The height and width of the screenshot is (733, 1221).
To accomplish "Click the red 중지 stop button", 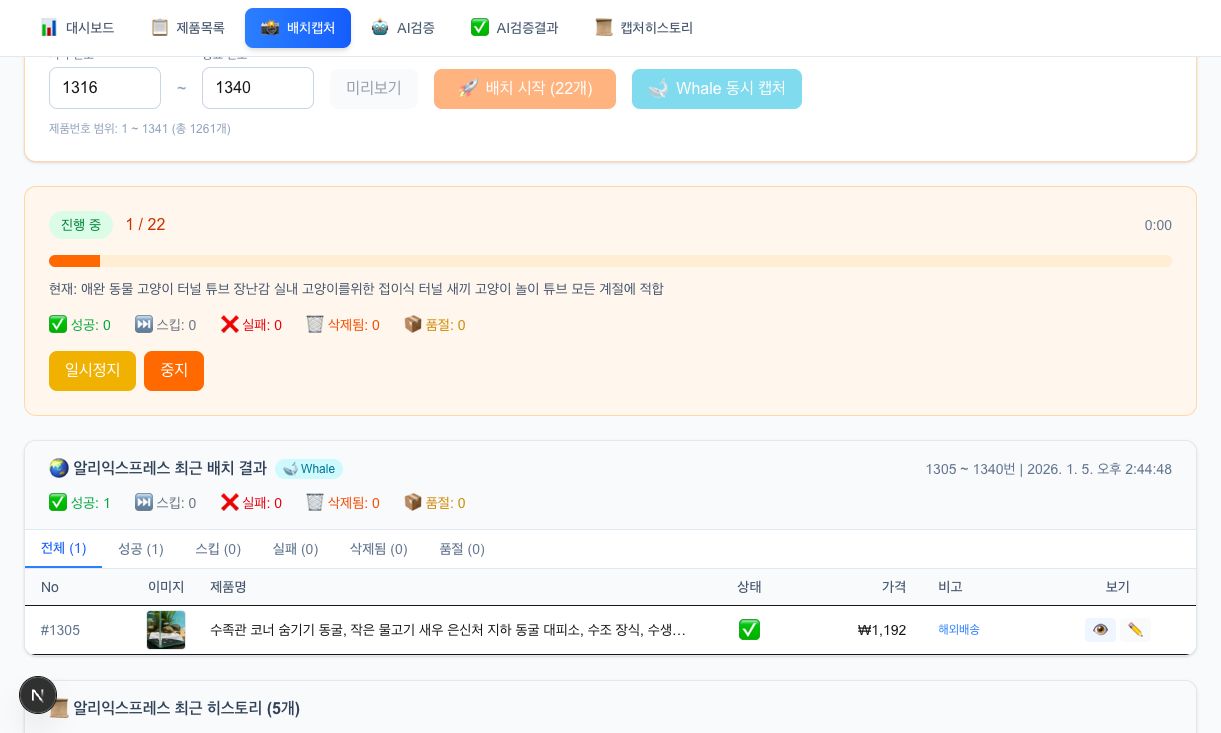I will [x=174, y=371].
